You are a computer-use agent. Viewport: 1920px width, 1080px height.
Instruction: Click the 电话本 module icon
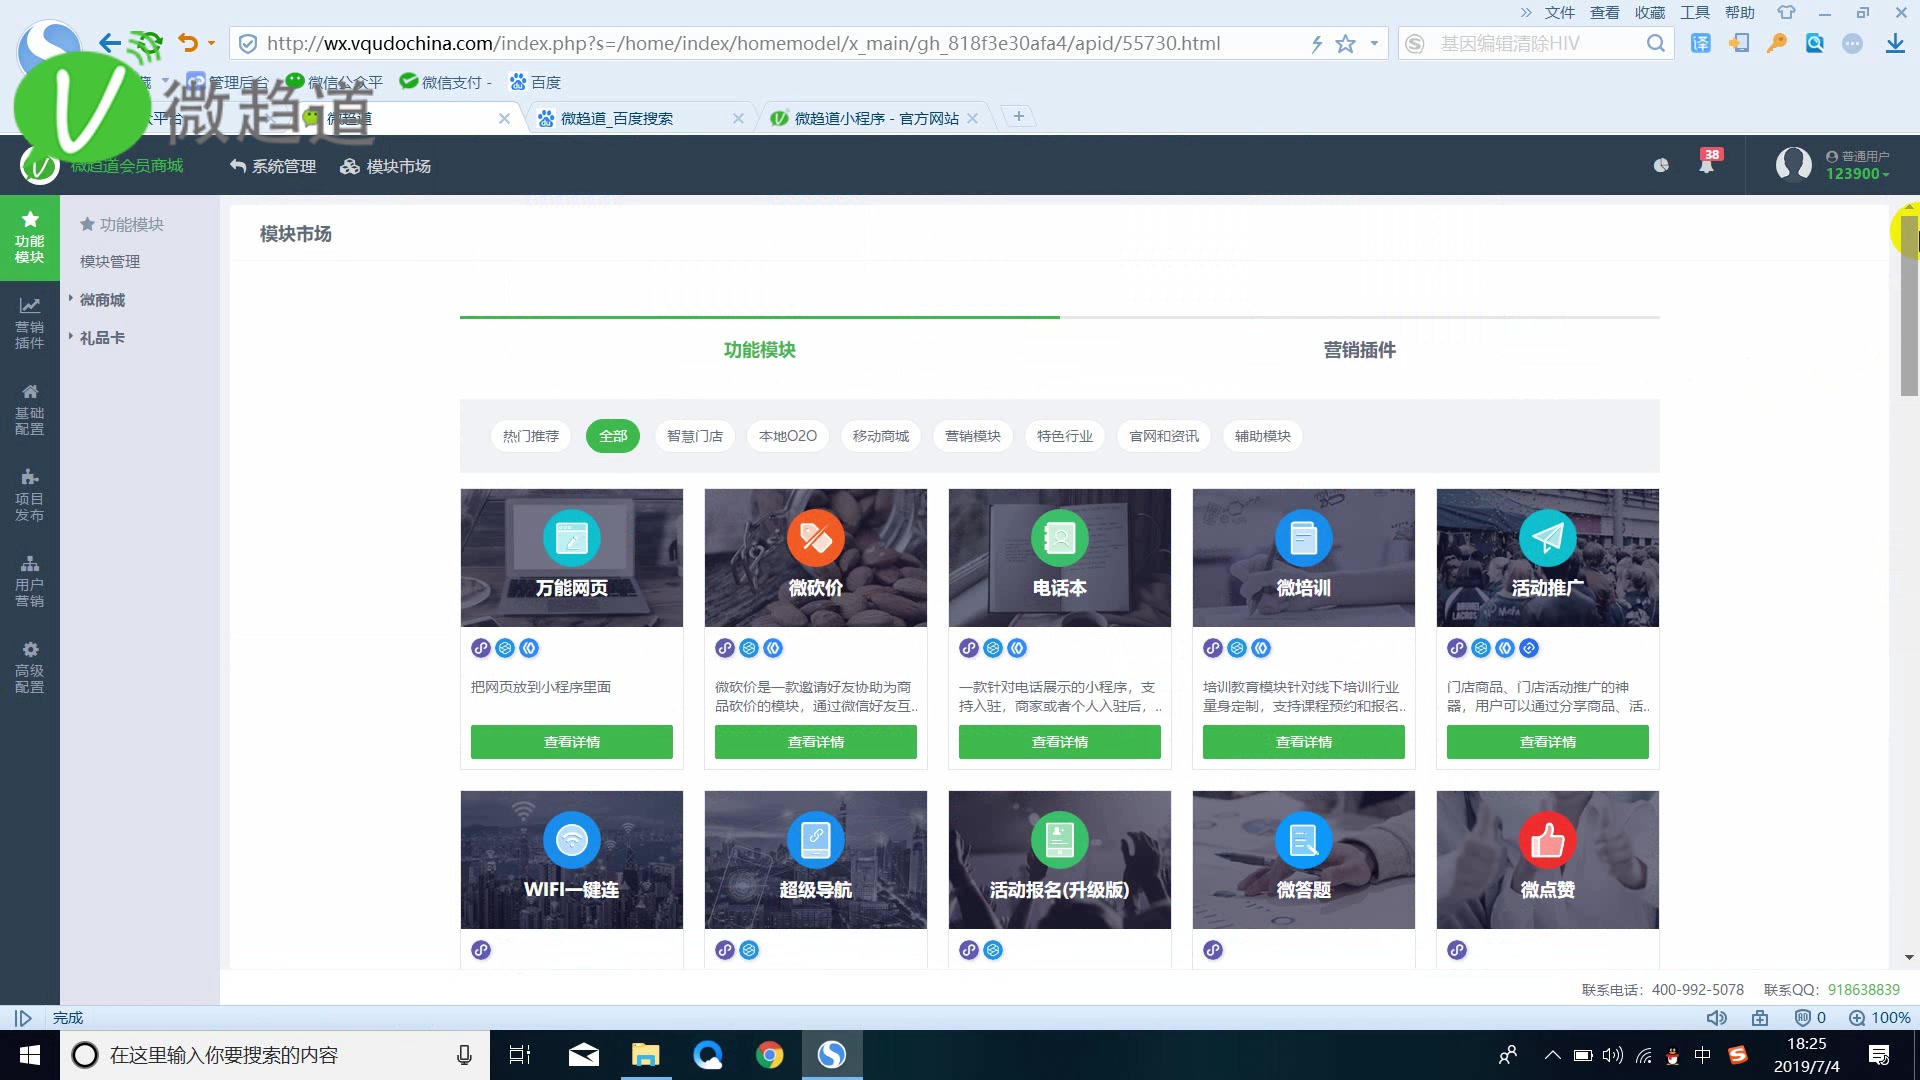coord(1060,538)
